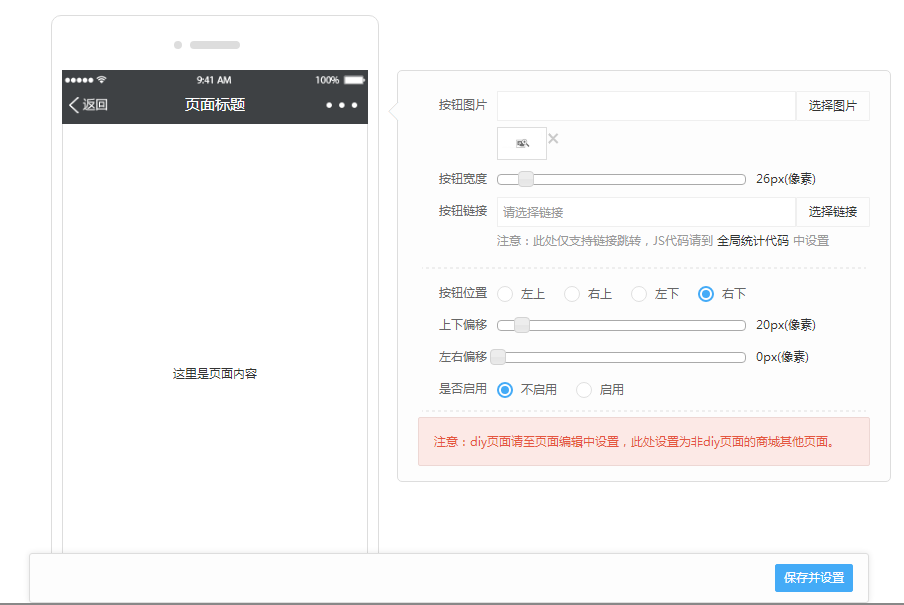Focus the 请选择链接 input field
This screenshot has height=605, width=904.
coord(646,212)
